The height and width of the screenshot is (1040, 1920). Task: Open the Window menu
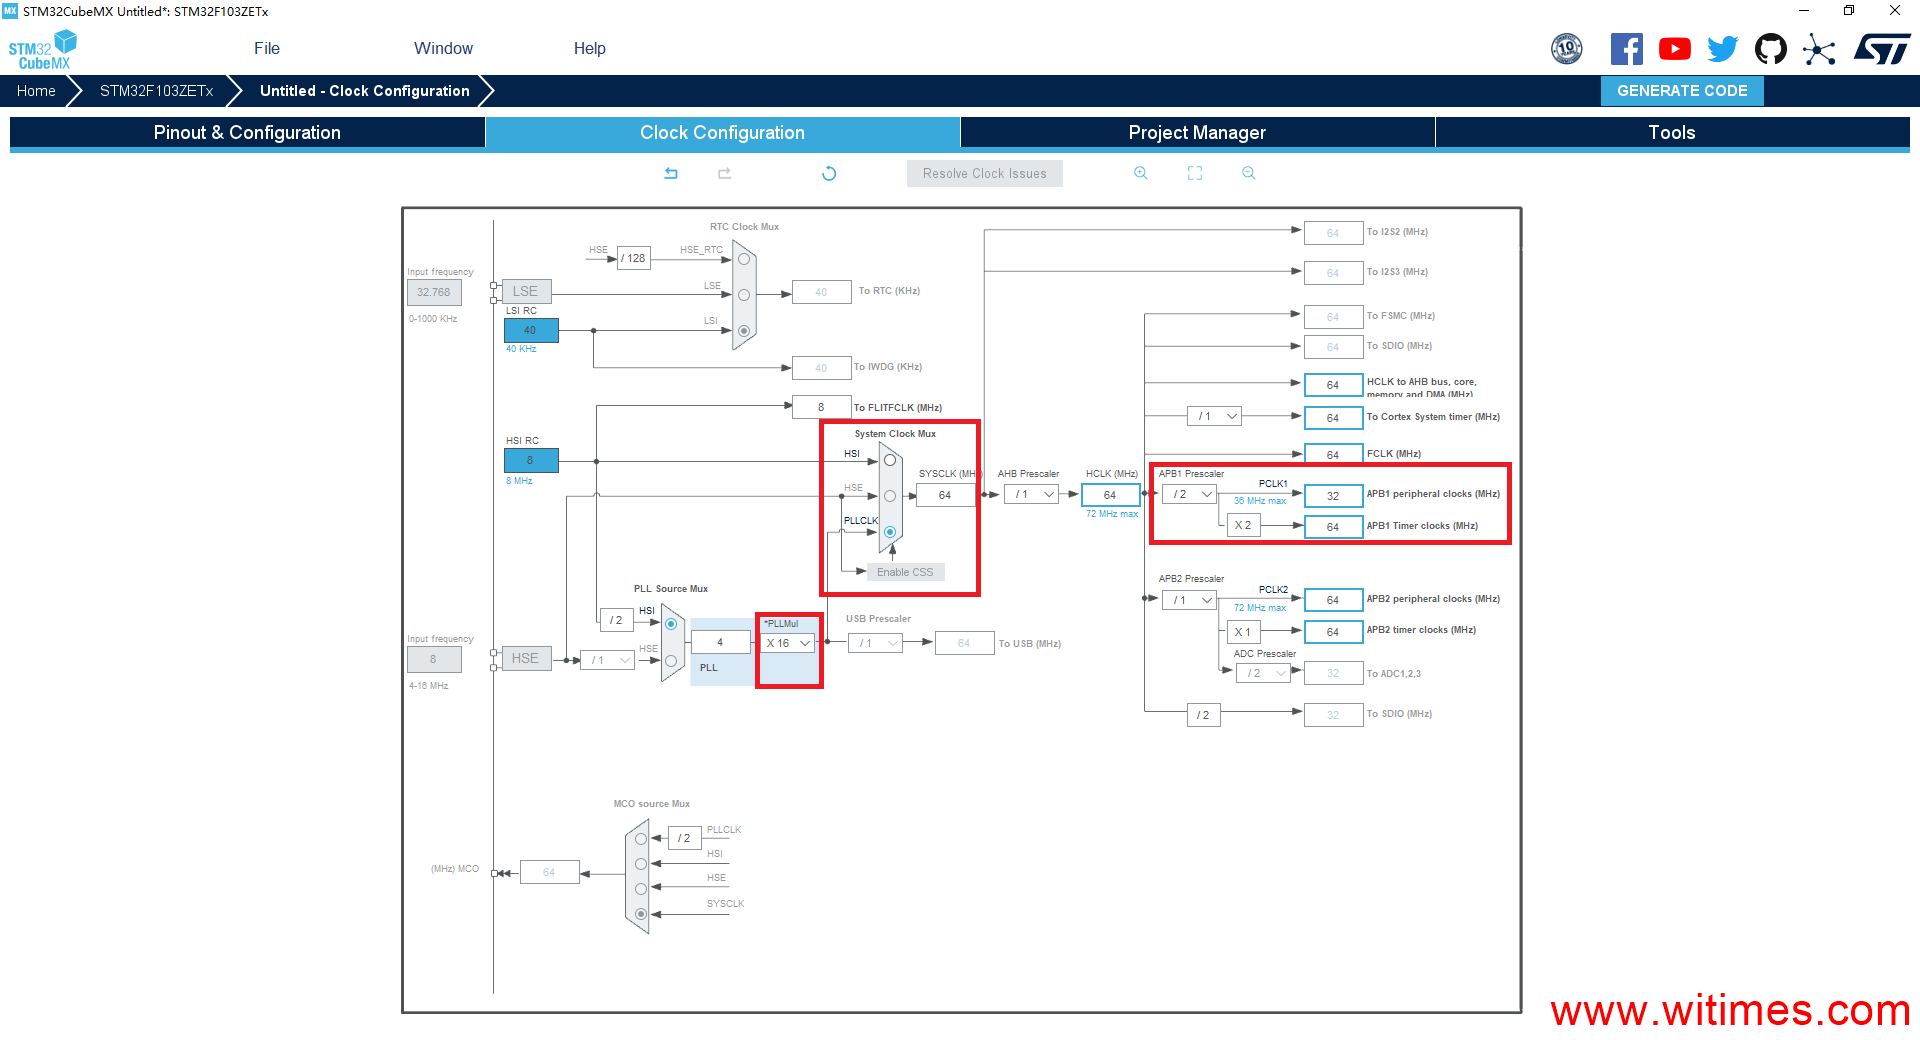point(443,48)
